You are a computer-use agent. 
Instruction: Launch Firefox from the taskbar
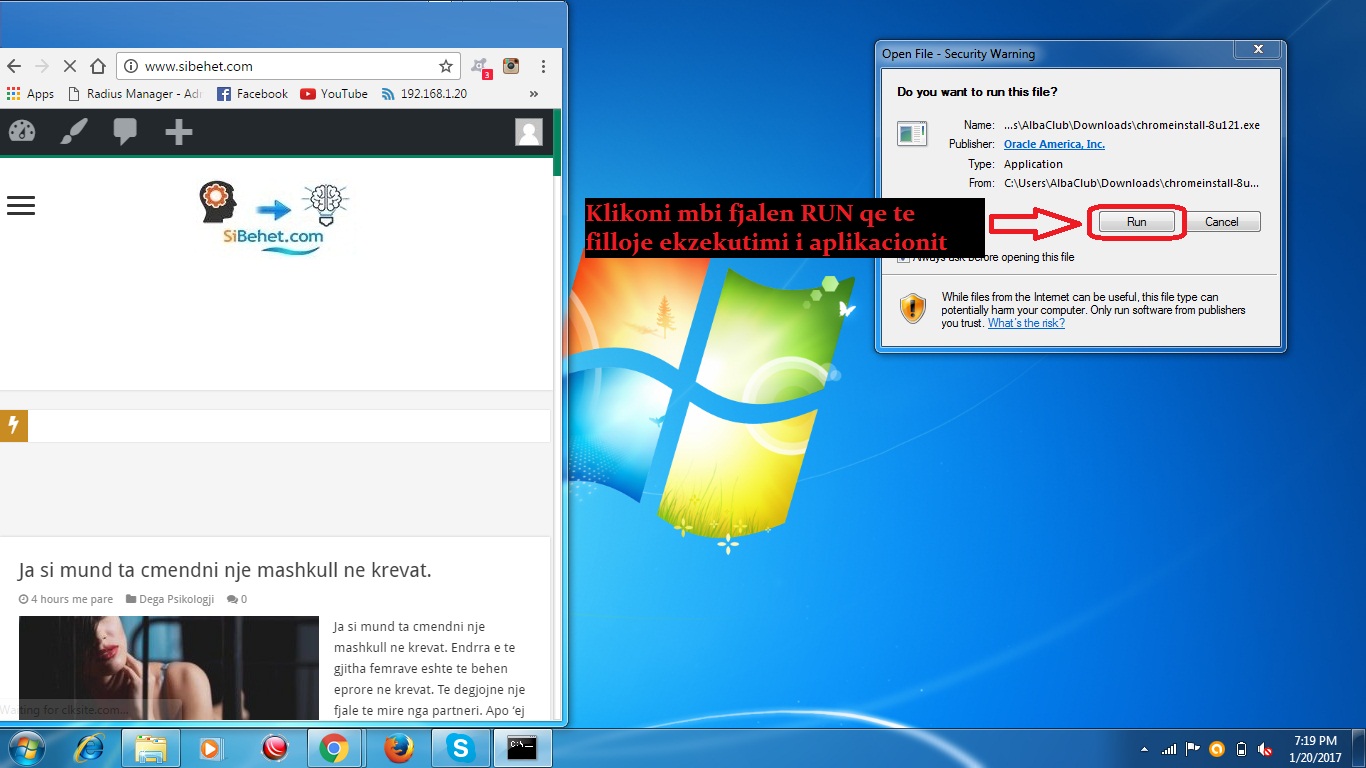click(398, 748)
